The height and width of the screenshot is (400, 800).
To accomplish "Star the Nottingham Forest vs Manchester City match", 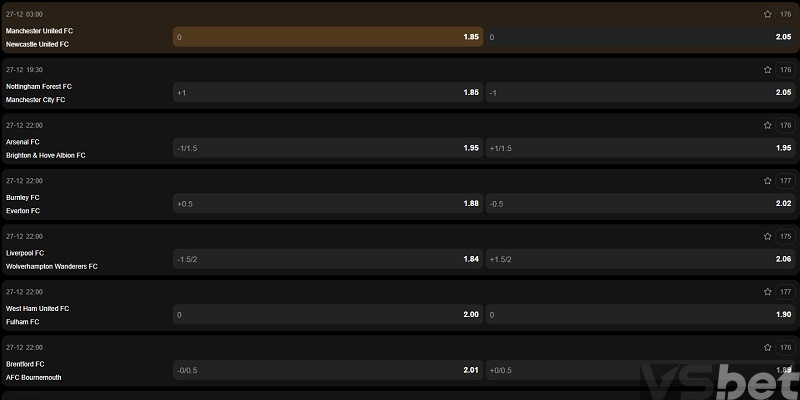I will point(767,70).
